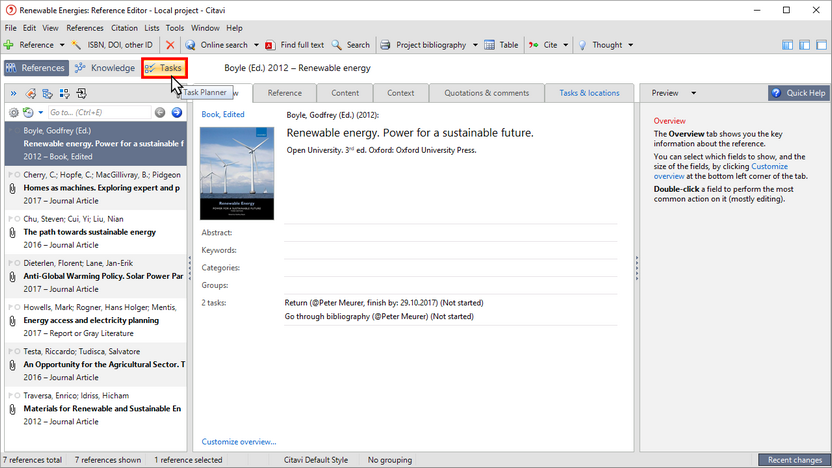Click the Book, Edited link
Viewport: 832px width, 468px height.
pos(223,114)
